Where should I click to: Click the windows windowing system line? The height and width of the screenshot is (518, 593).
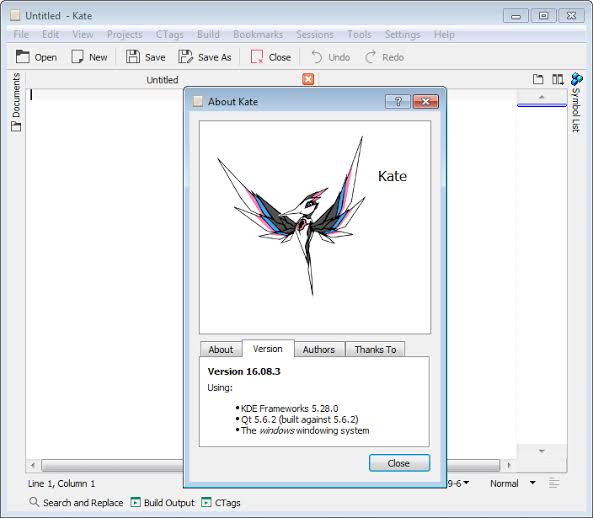tap(305, 430)
